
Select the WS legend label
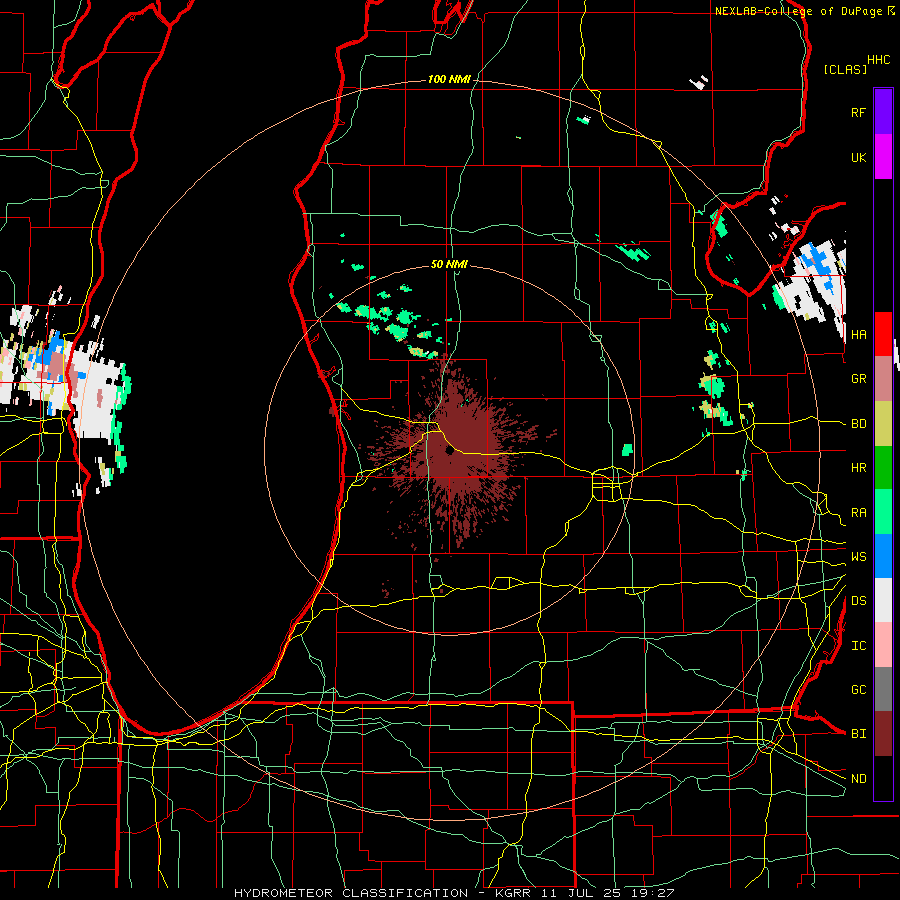click(x=858, y=557)
